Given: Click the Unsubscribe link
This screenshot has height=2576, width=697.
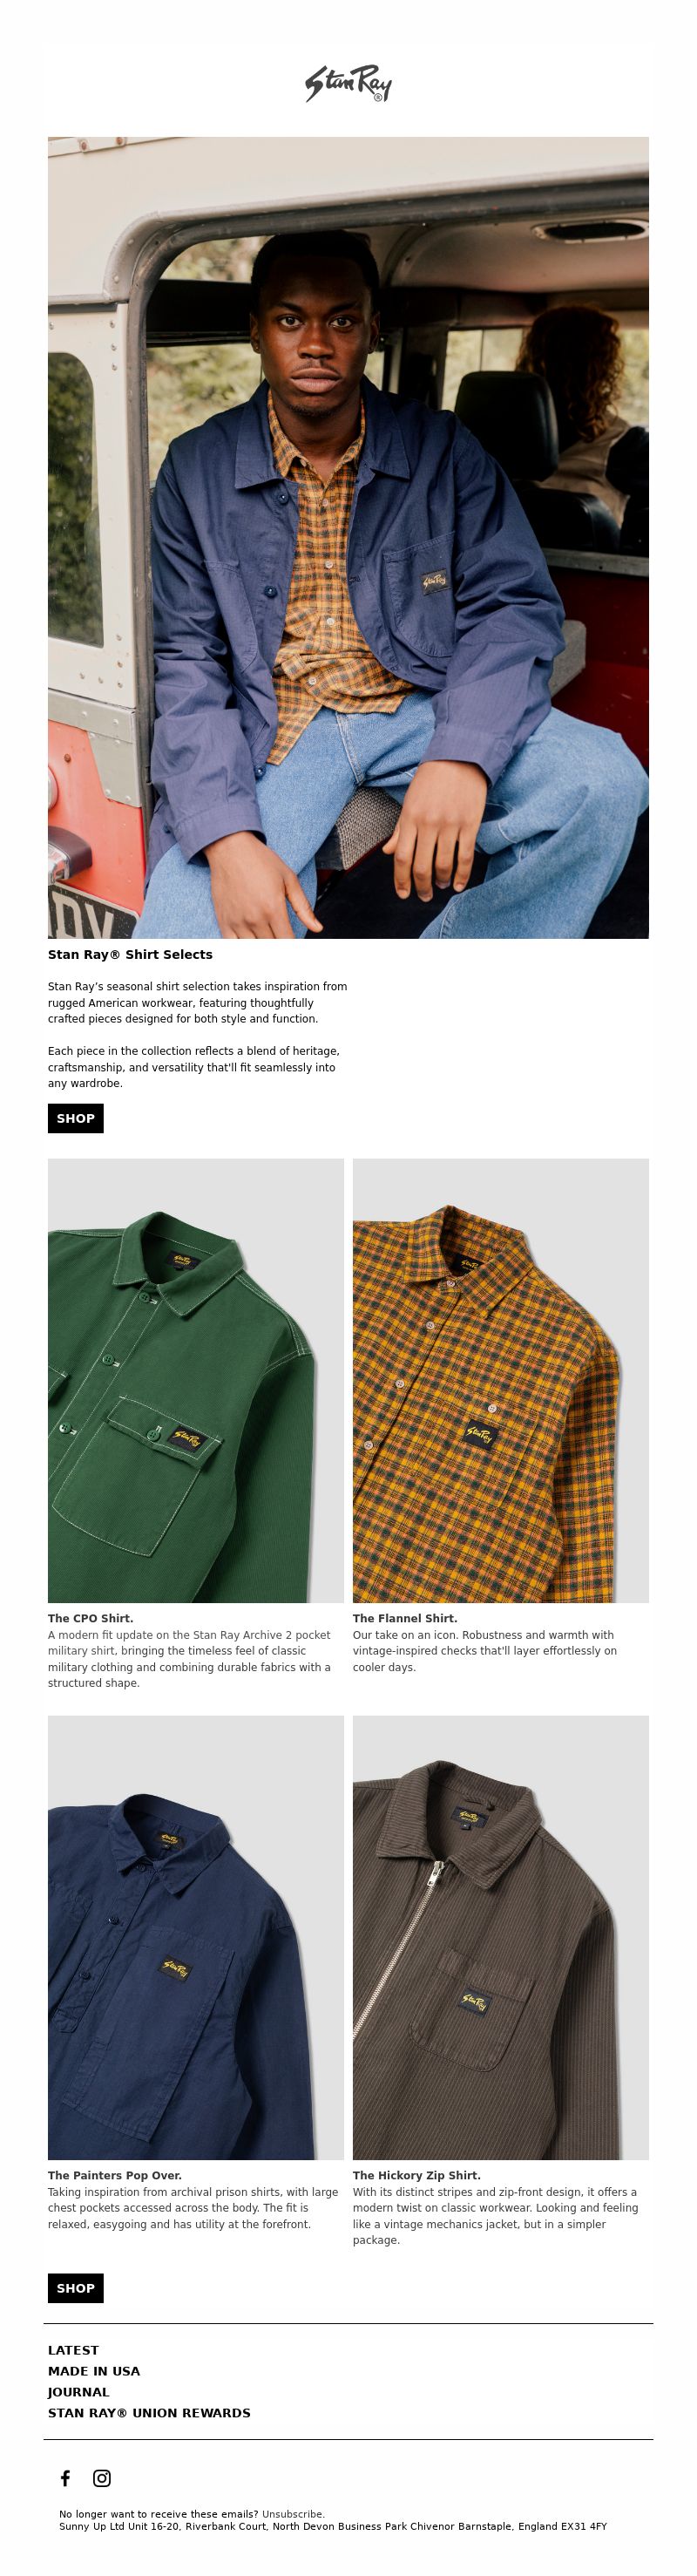Looking at the screenshot, I should pos(293,2513).
